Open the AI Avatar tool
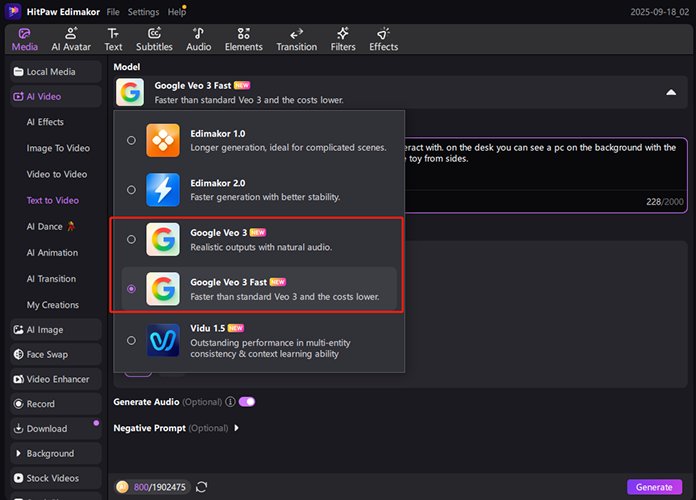This screenshot has height=500, width=696. (x=69, y=39)
